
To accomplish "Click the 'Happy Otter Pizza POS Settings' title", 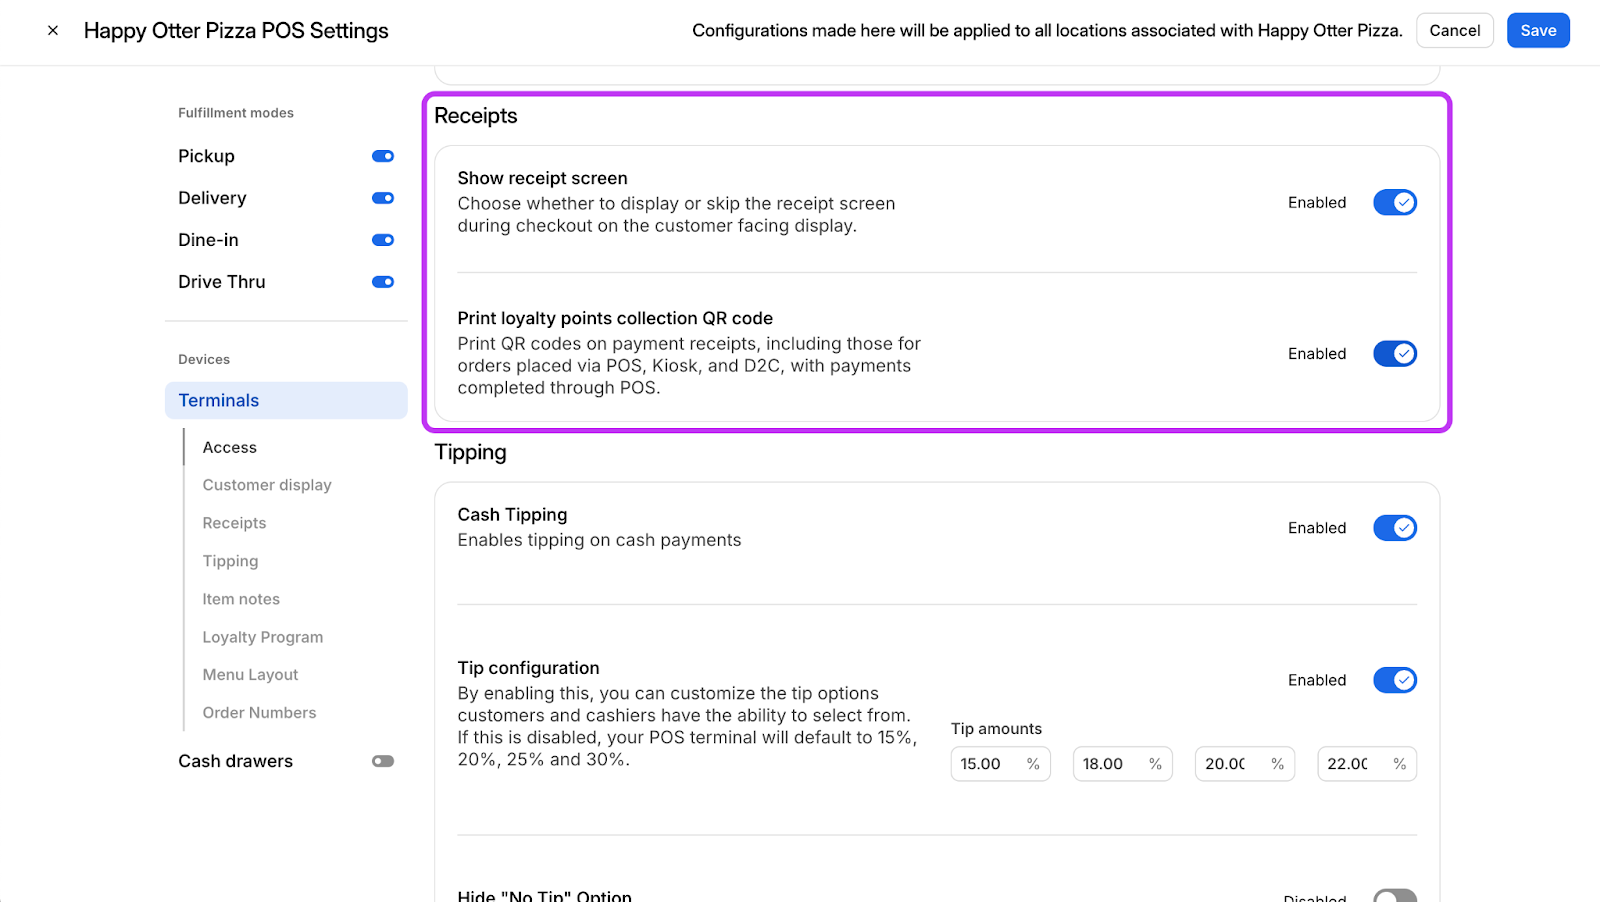I will point(236,31).
